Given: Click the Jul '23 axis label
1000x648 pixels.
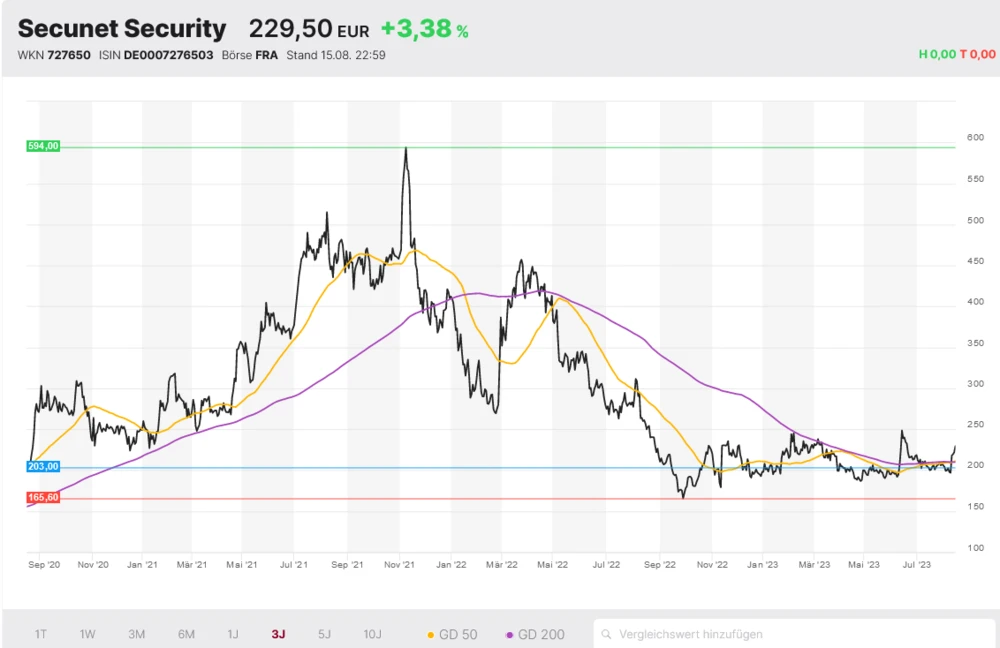Looking at the screenshot, I should tap(916, 564).
